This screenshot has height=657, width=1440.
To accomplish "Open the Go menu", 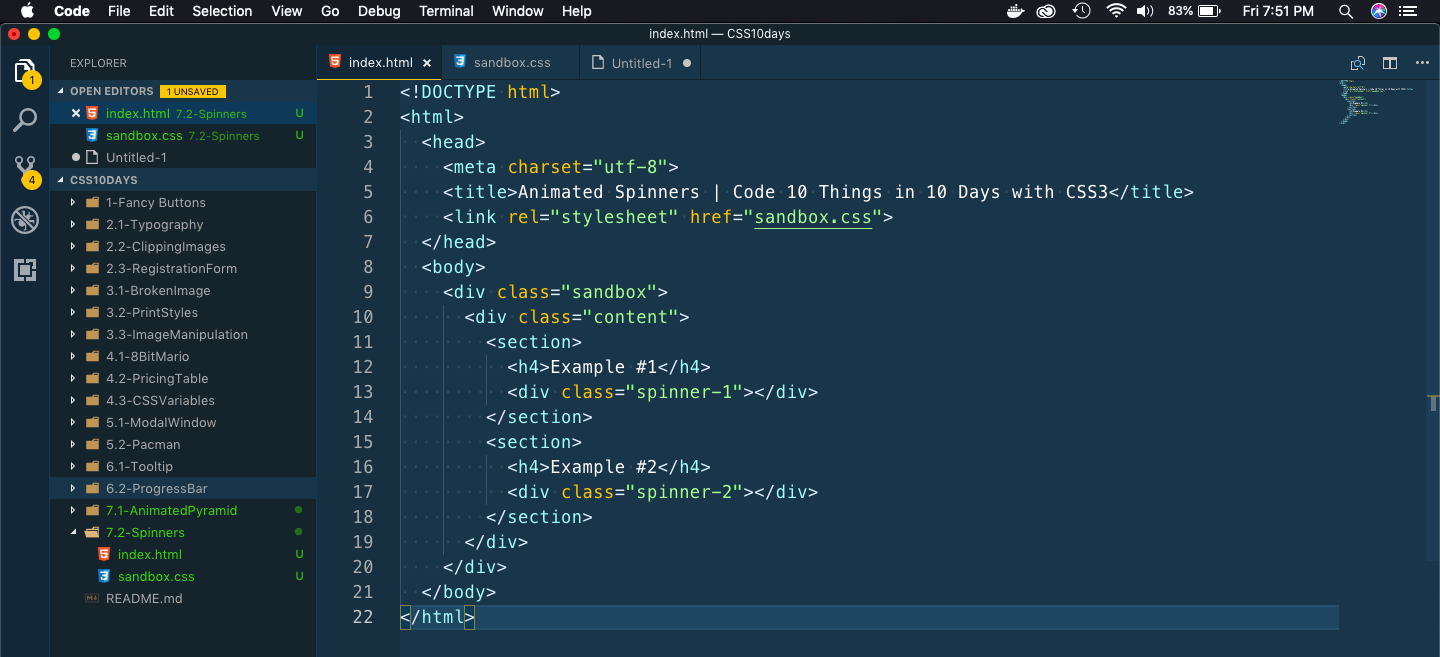I will tap(330, 11).
